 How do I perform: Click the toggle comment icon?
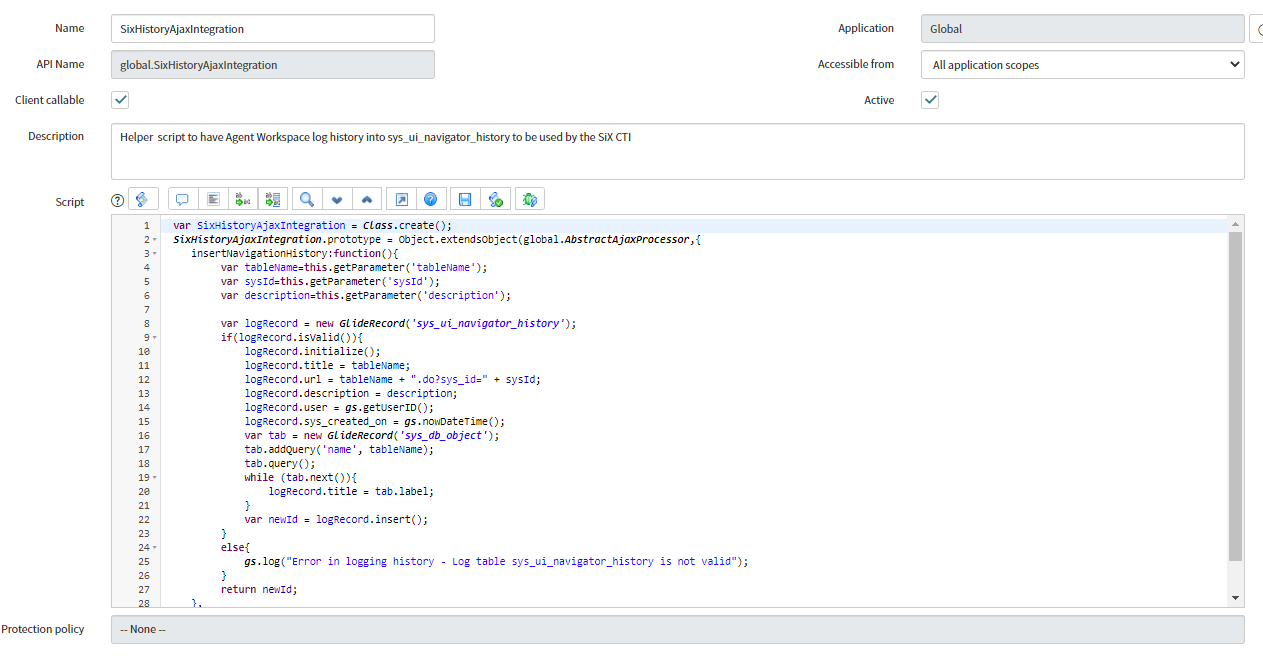pos(183,199)
